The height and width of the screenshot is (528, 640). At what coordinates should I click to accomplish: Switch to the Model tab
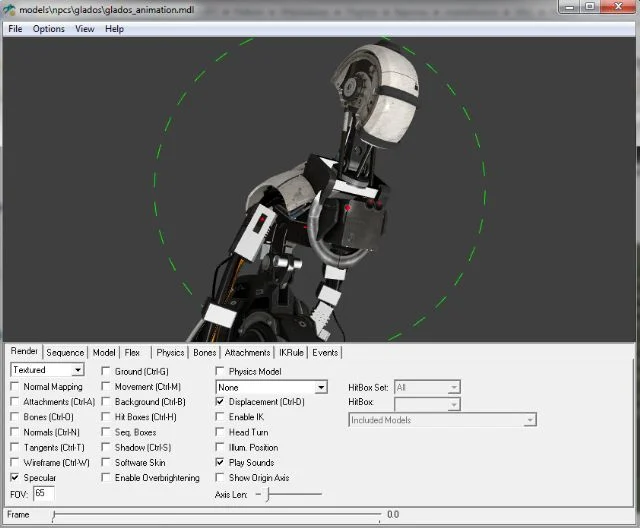104,353
